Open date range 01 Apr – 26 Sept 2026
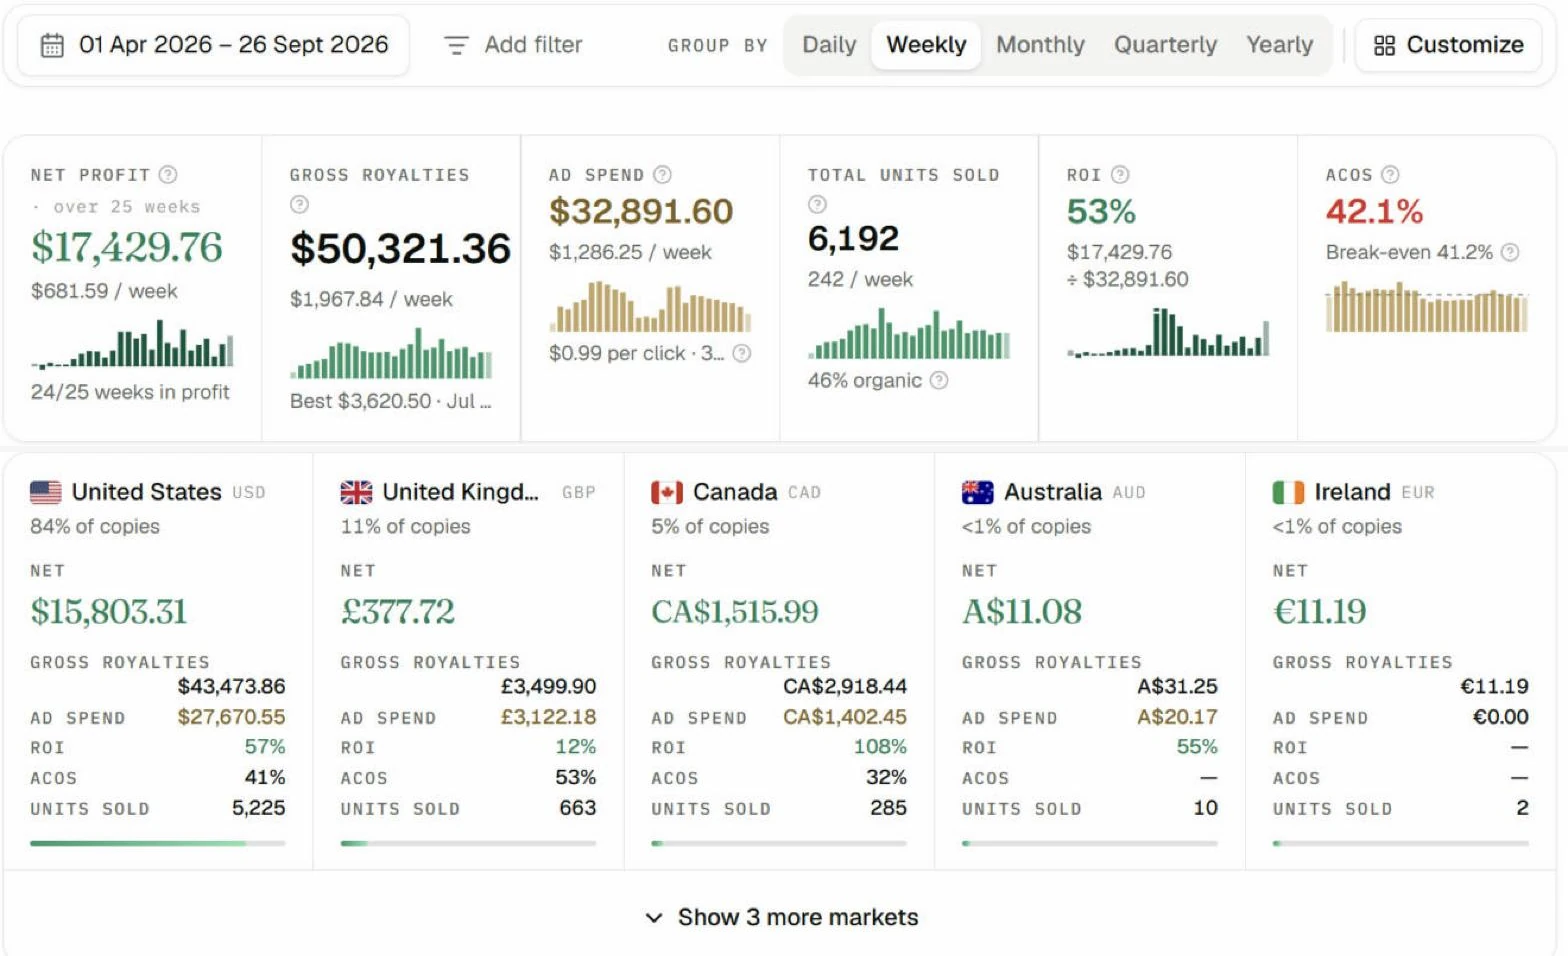 click(x=213, y=45)
